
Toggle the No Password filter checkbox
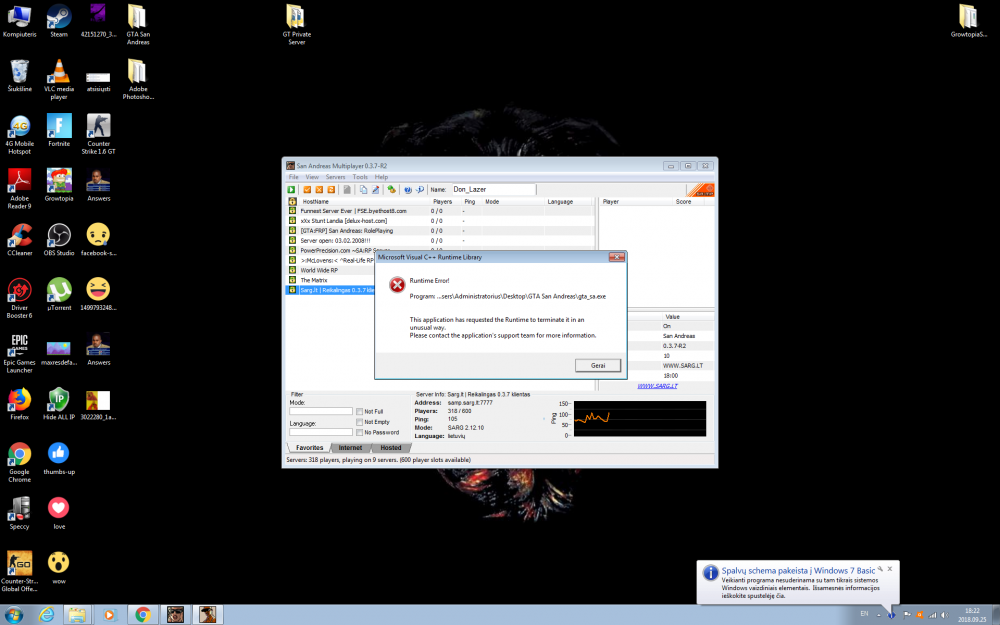coord(360,432)
